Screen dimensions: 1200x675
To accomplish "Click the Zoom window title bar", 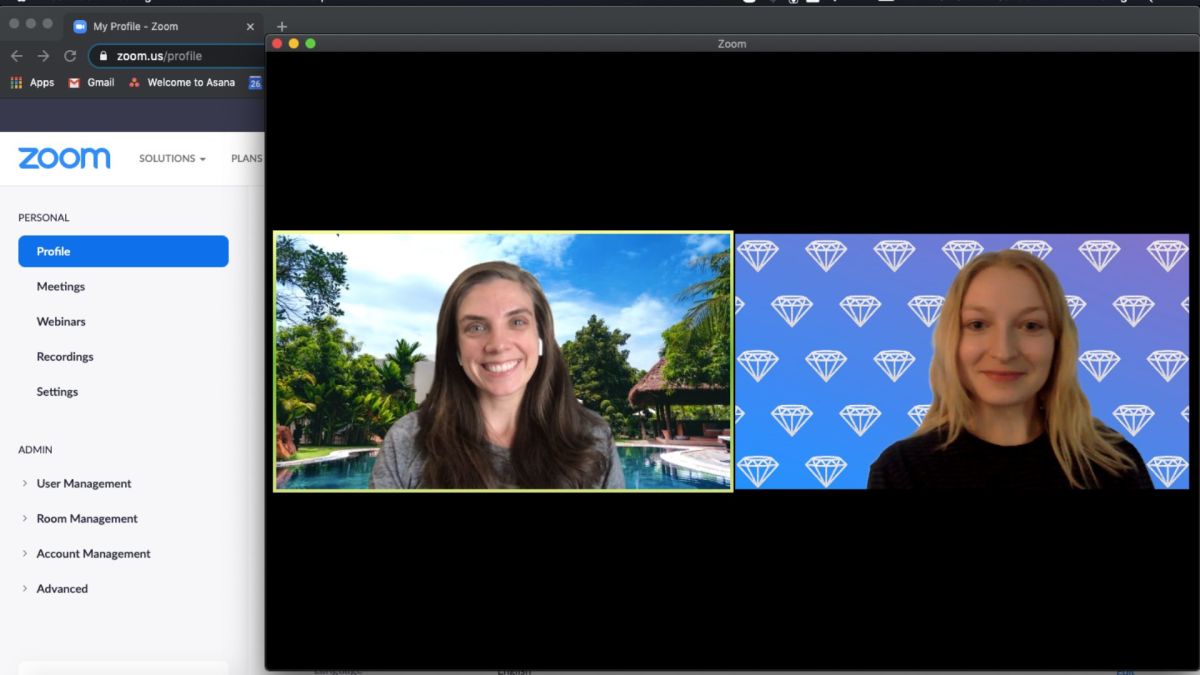I will click(732, 43).
